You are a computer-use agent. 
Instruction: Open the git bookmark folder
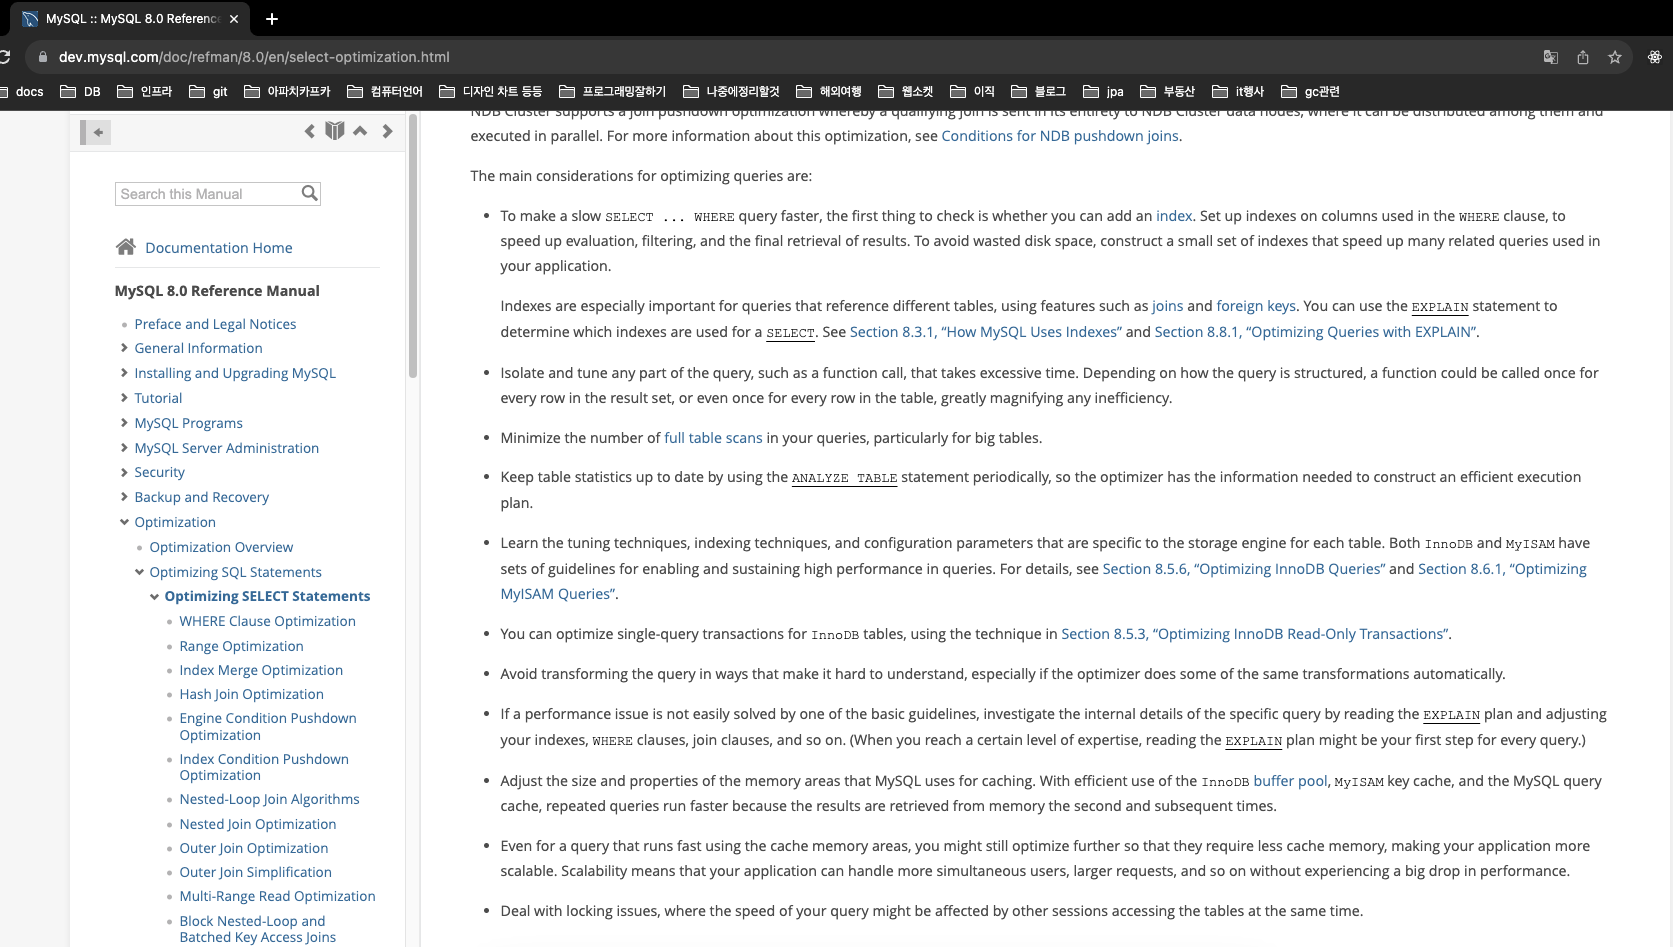(x=209, y=91)
